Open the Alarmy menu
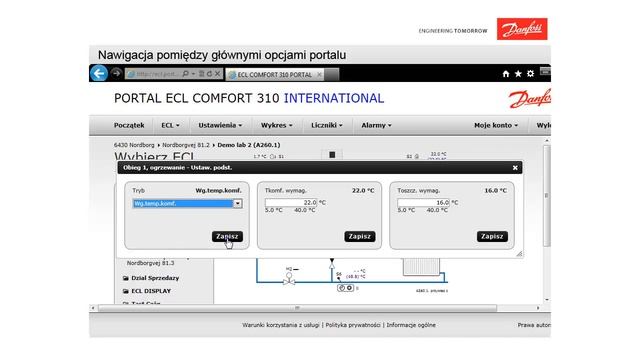The height and width of the screenshot is (360, 640). (x=376, y=125)
